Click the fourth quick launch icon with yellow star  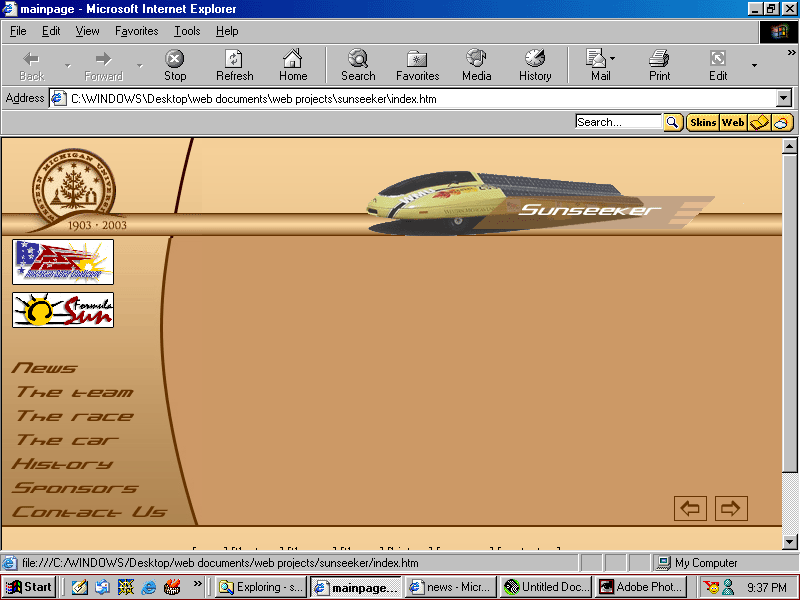[x=126, y=587]
